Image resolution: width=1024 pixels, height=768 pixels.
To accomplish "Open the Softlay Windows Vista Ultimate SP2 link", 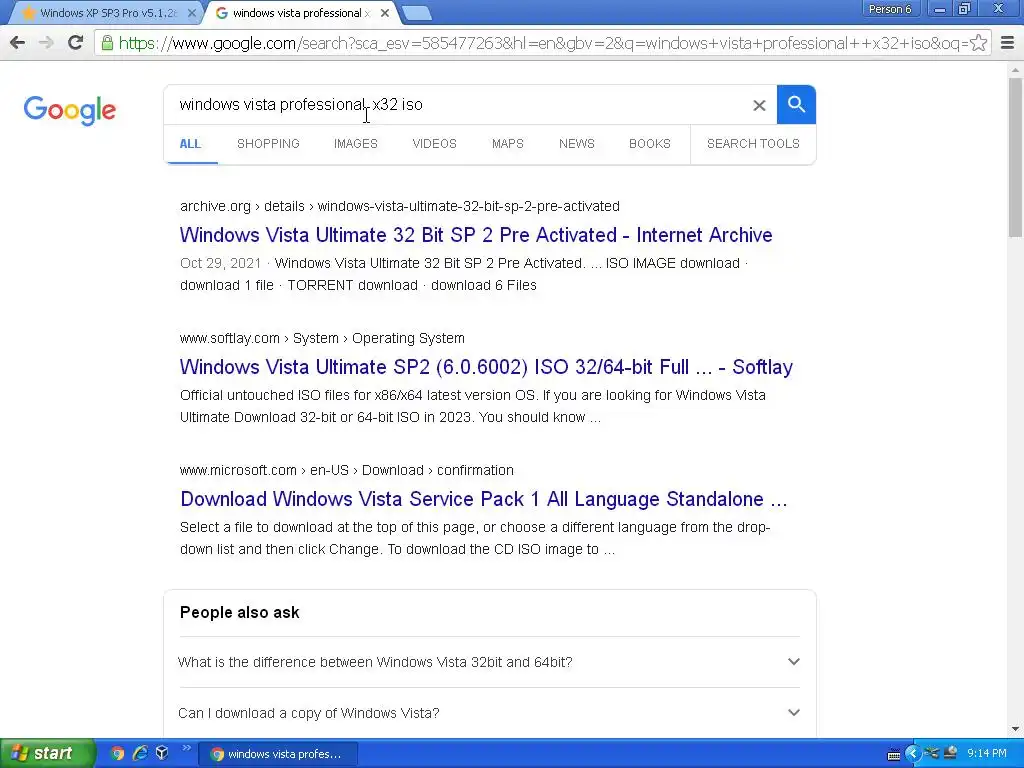I will click(487, 367).
